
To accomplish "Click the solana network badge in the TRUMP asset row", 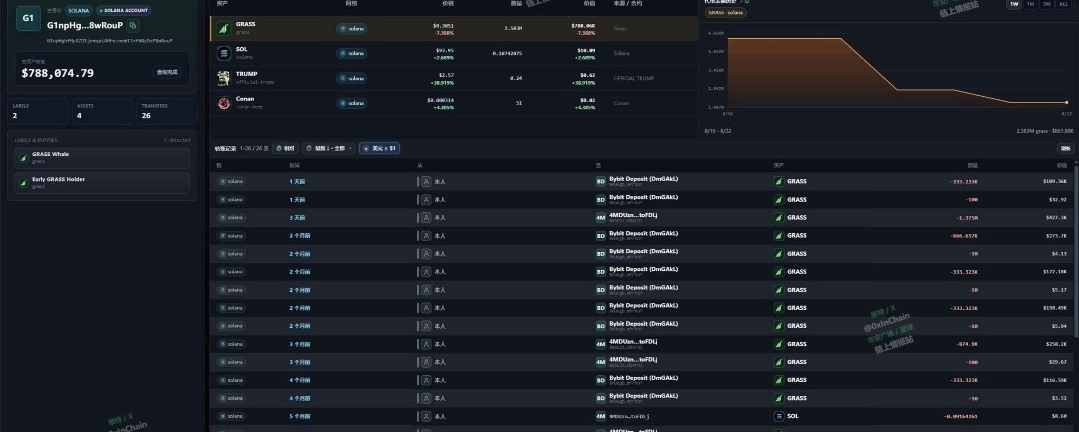I will click(352, 78).
